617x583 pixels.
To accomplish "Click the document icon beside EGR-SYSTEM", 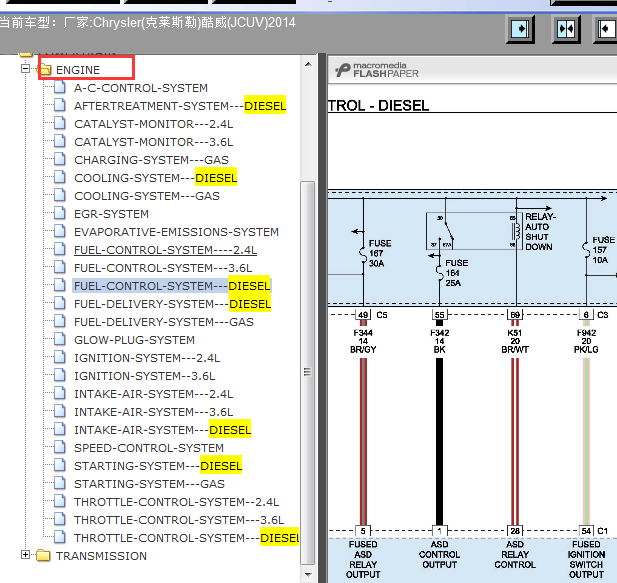I will (x=60, y=214).
